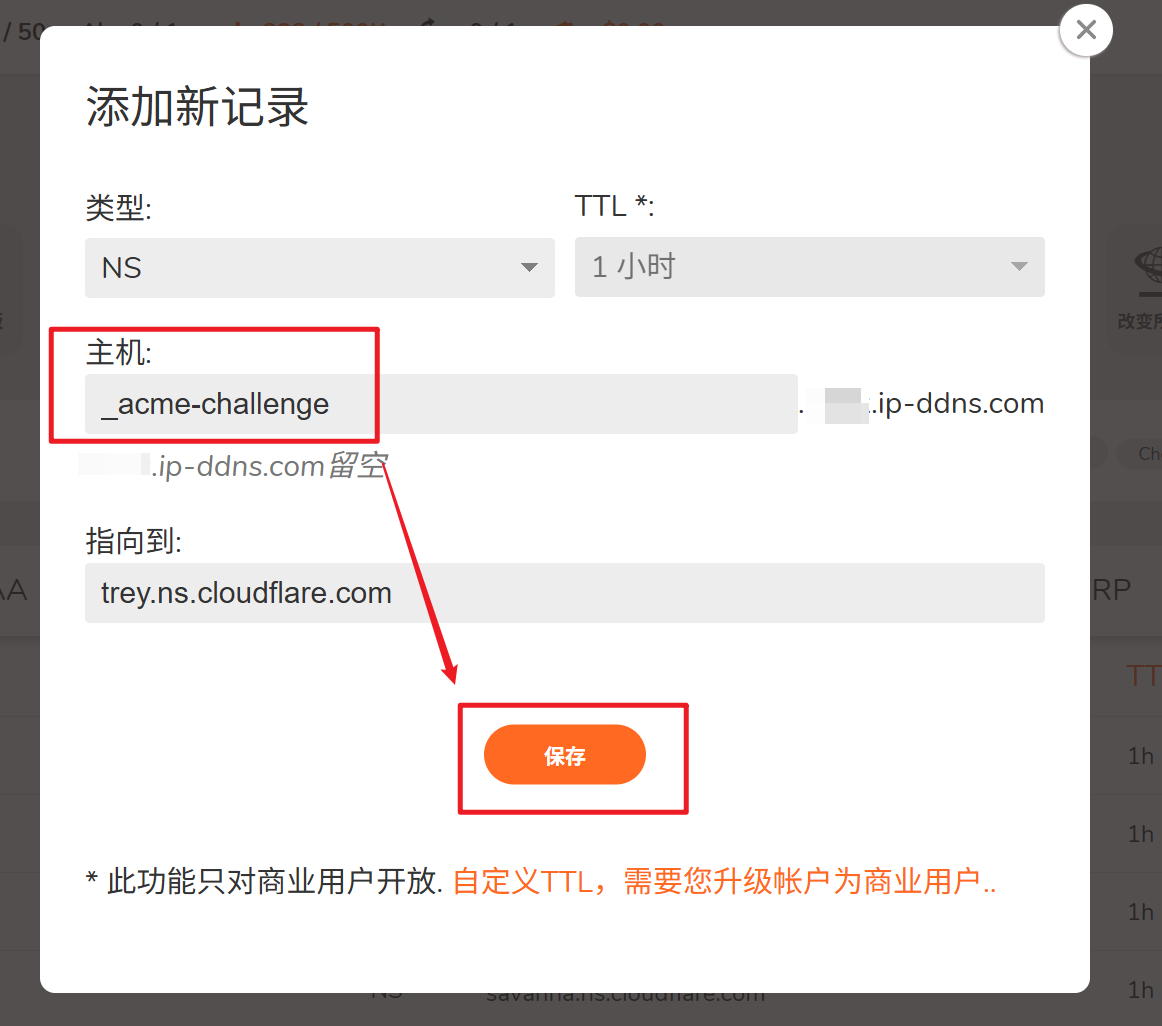
Task: Click the TTL column header in background table
Action: tap(1144, 676)
